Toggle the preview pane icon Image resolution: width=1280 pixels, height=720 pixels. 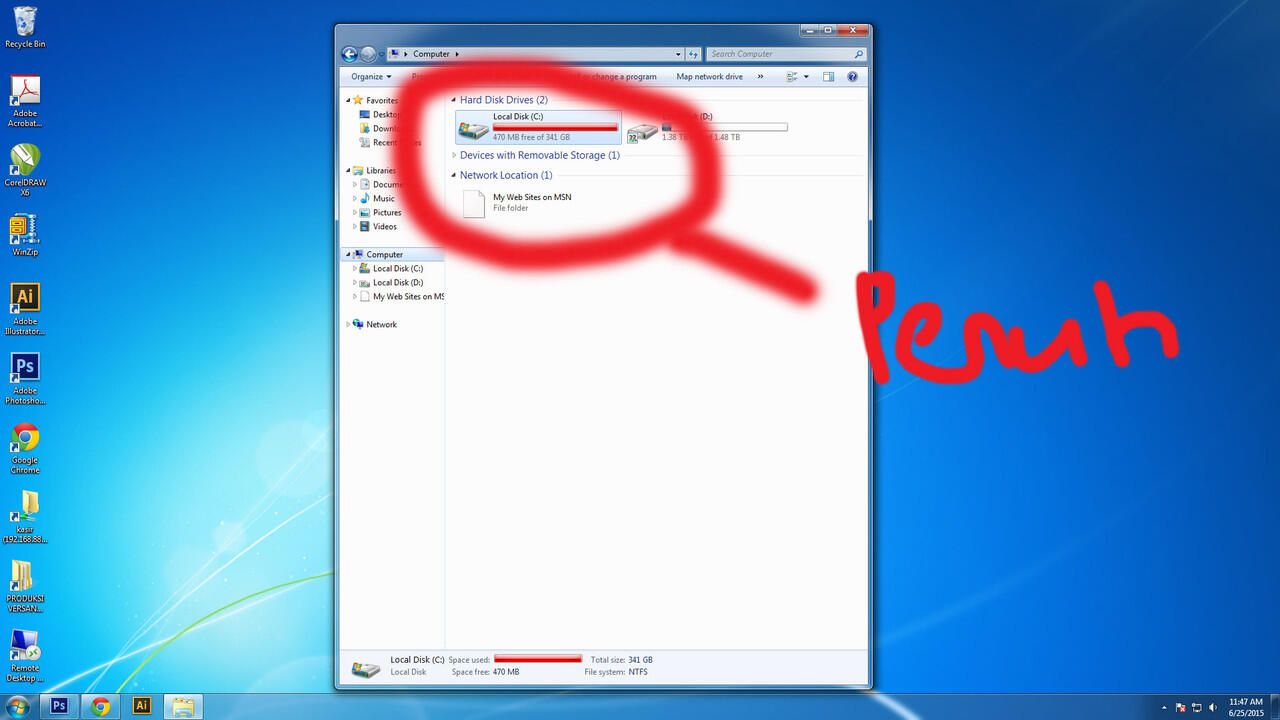click(828, 77)
